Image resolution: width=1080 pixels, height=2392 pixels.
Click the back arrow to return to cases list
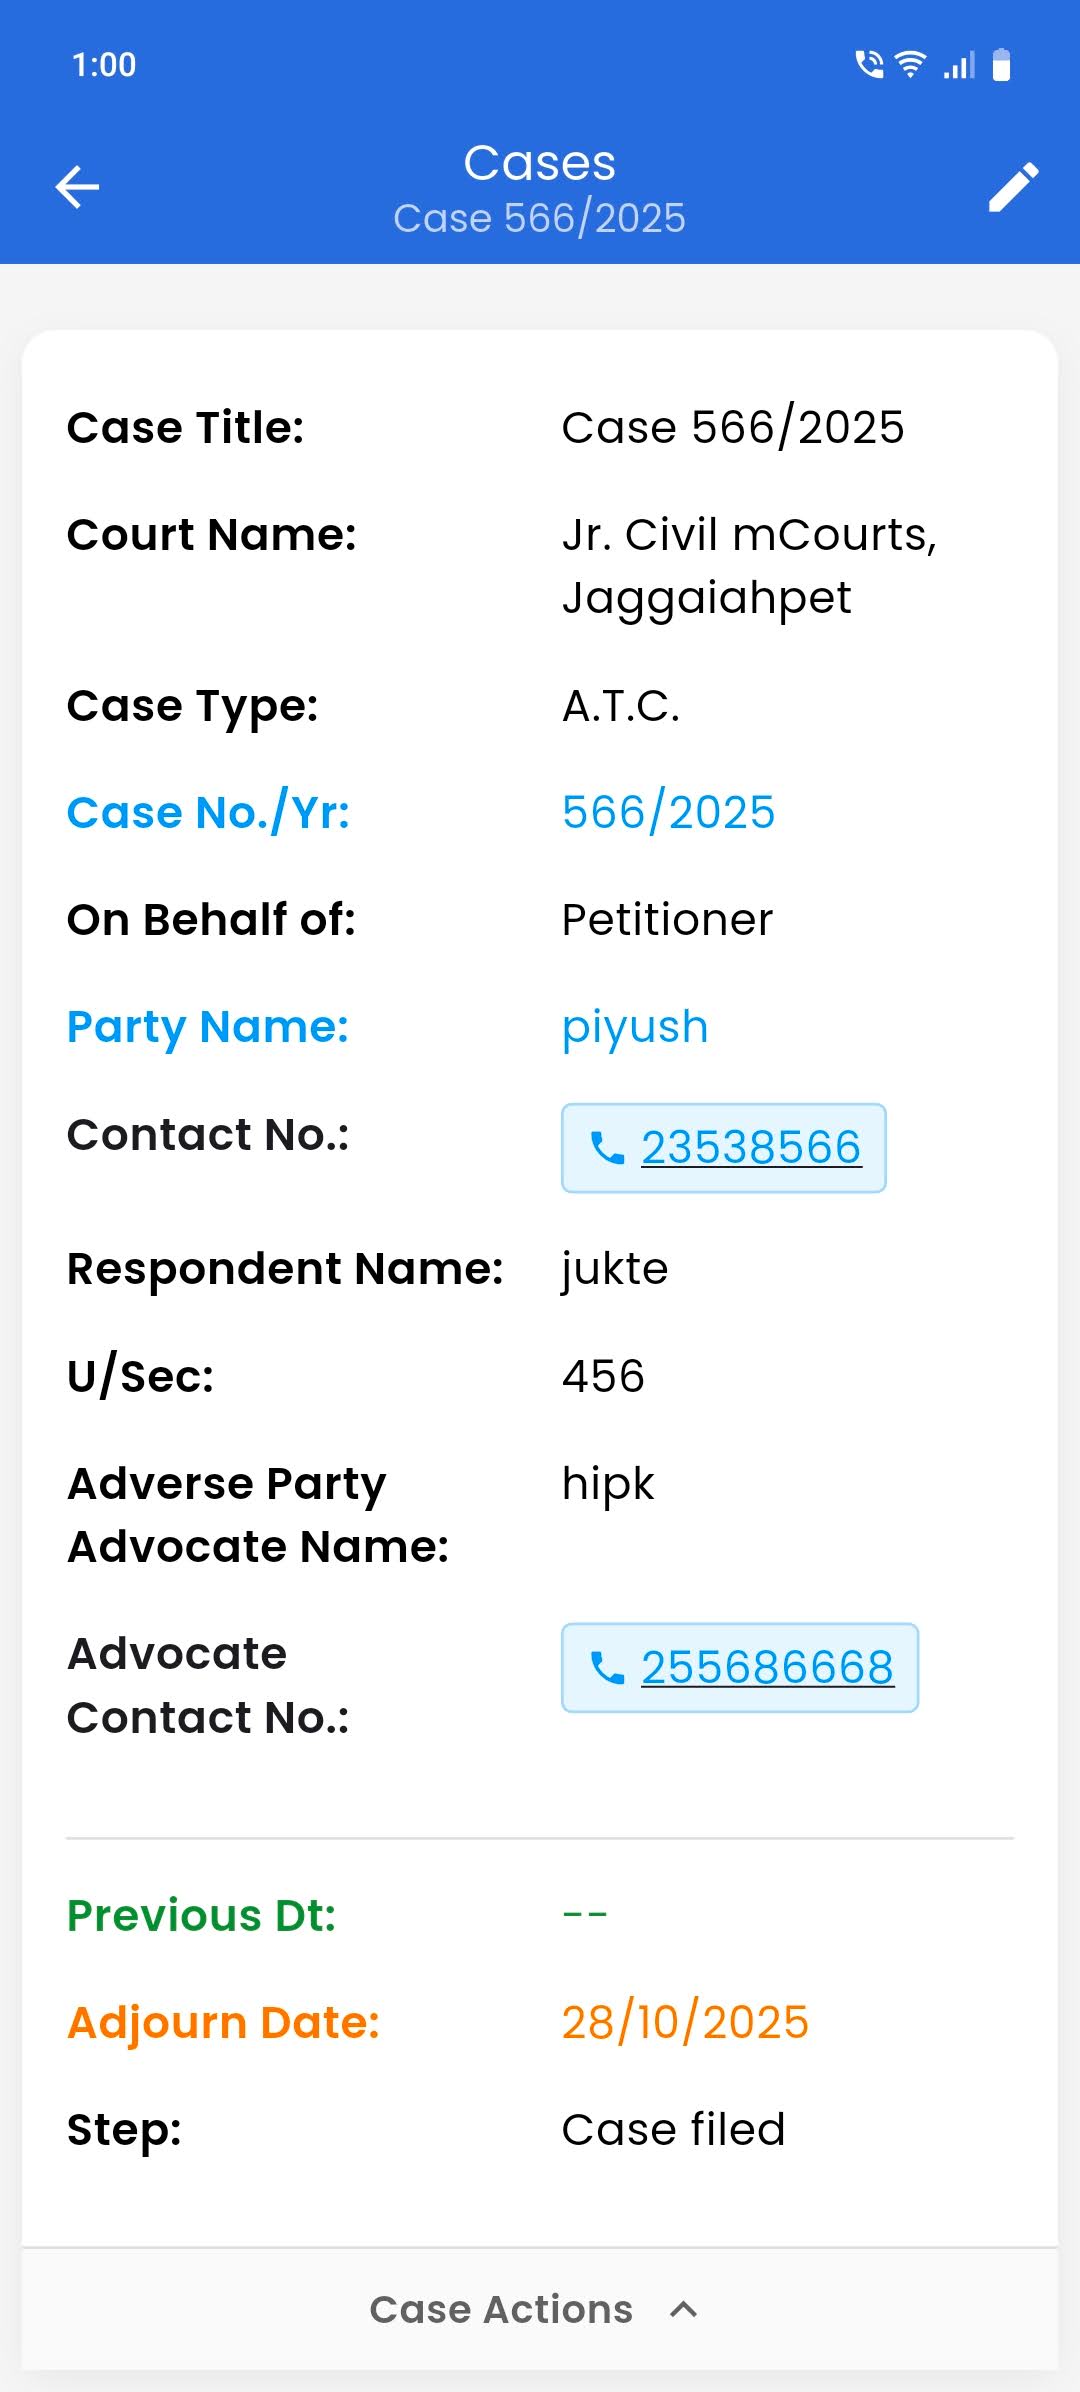(75, 186)
